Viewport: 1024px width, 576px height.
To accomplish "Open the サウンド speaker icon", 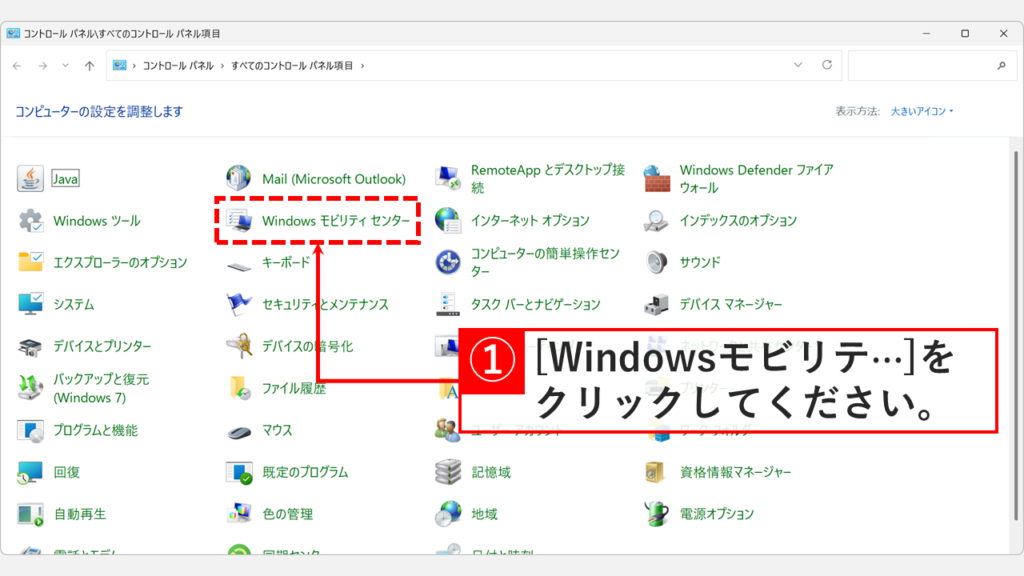I will pos(656,262).
